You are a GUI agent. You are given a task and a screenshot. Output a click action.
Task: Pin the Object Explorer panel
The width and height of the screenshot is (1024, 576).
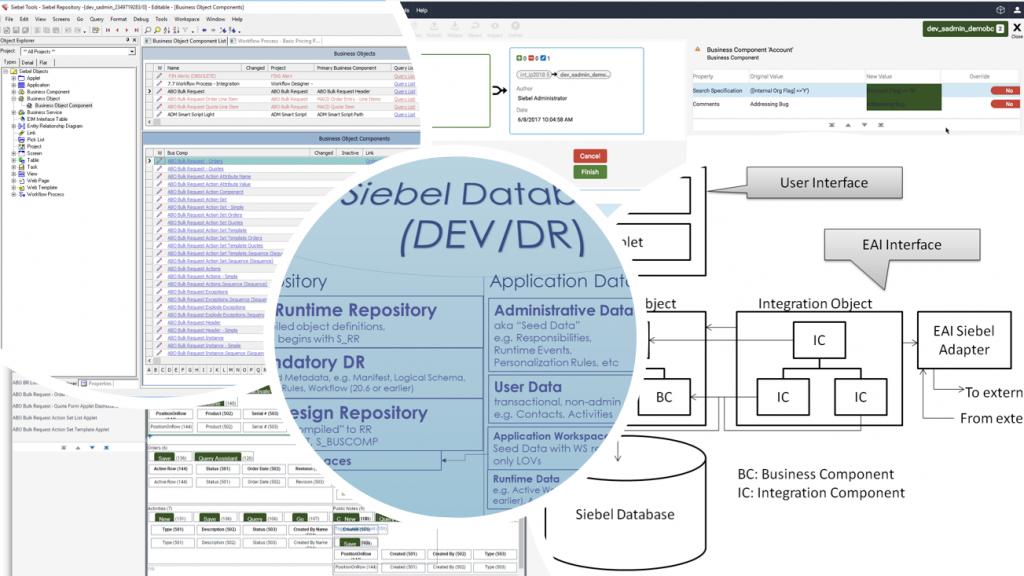click(x=127, y=40)
